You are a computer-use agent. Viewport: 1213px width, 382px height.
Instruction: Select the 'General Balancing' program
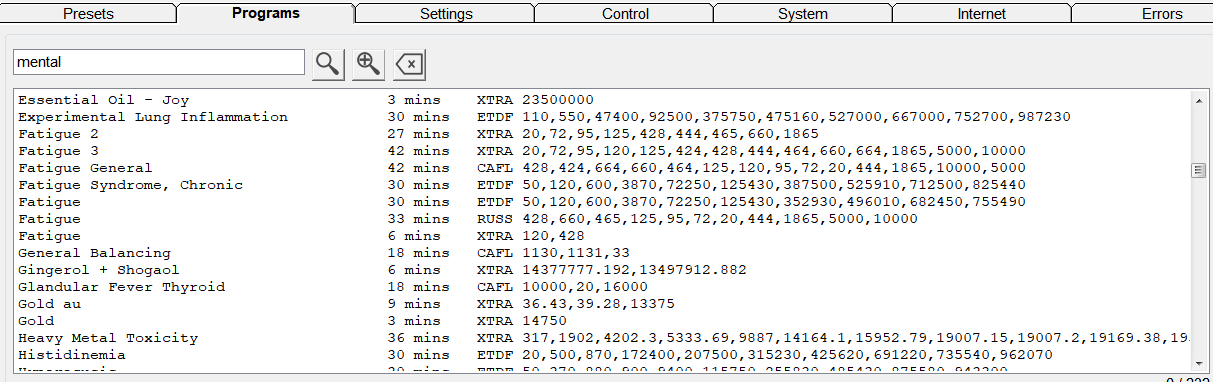pyautogui.click(x=603, y=253)
